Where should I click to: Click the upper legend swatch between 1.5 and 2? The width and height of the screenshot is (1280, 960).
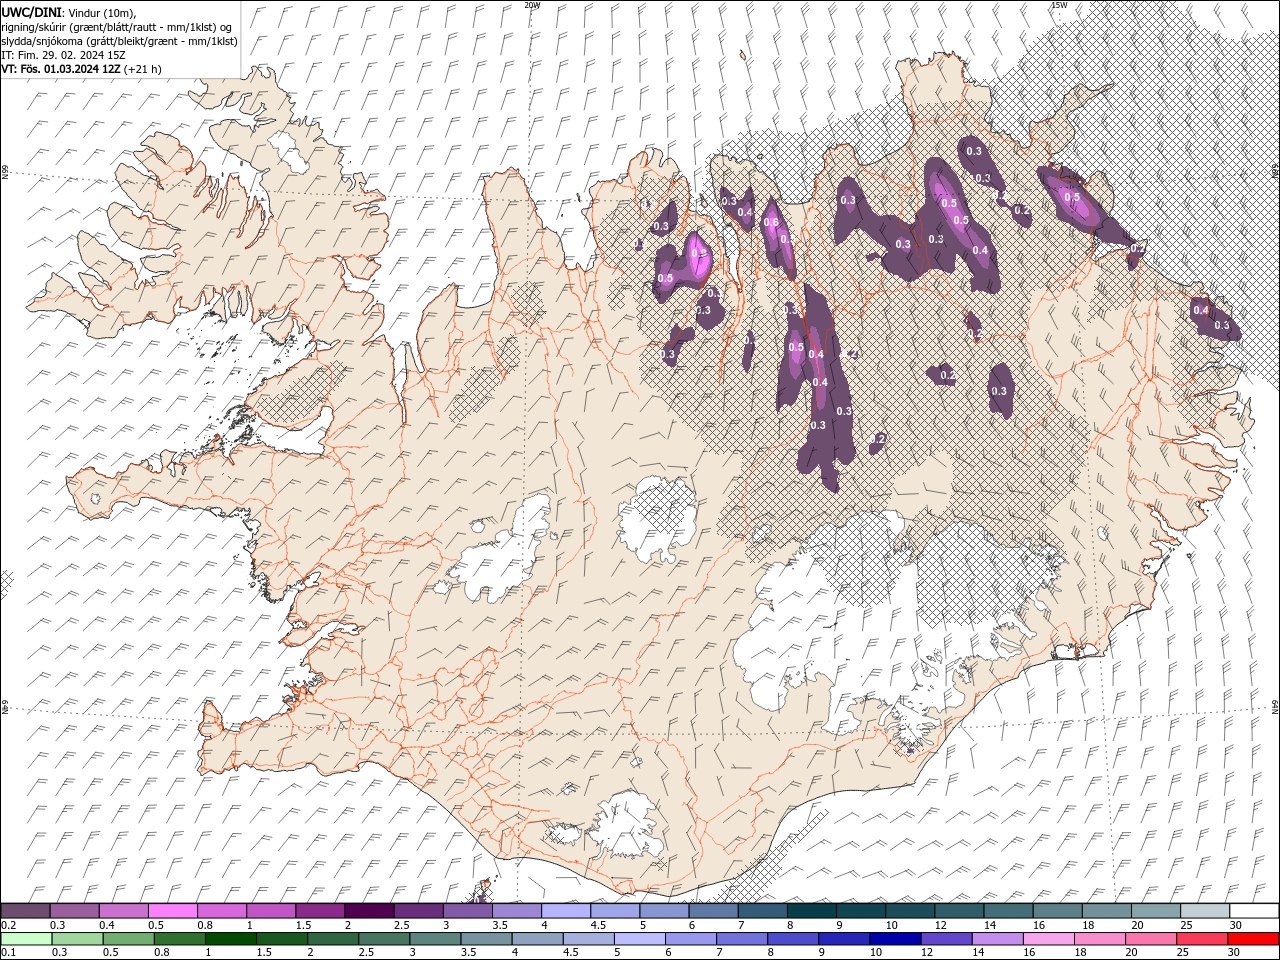[x=320, y=911]
